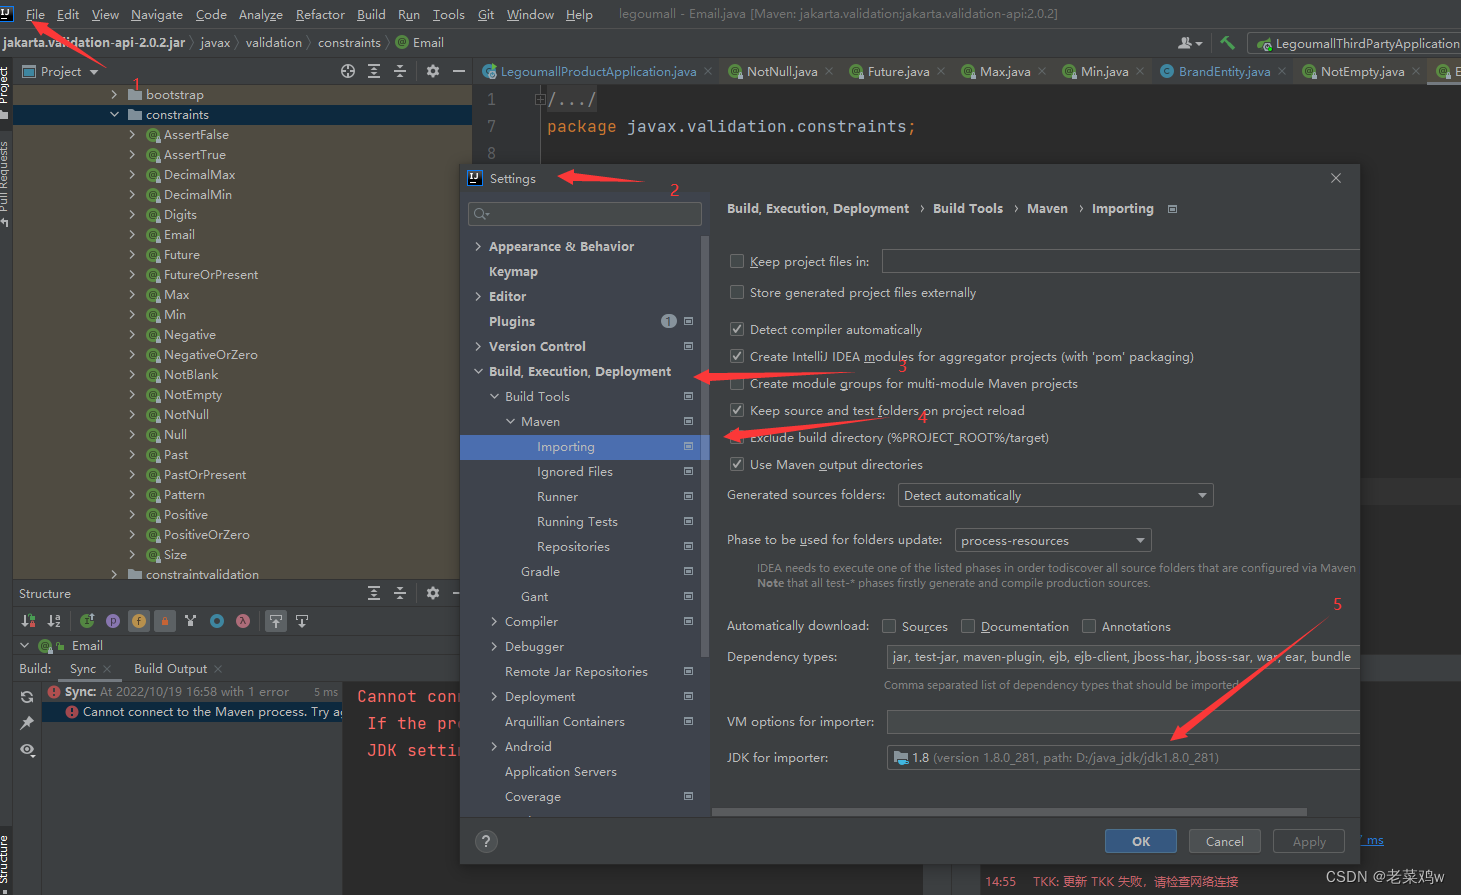Image resolution: width=1461 pixels, height=895 pixels.
Task: Toggle Keep source and test folders on reload
Action: click(737, 410)
